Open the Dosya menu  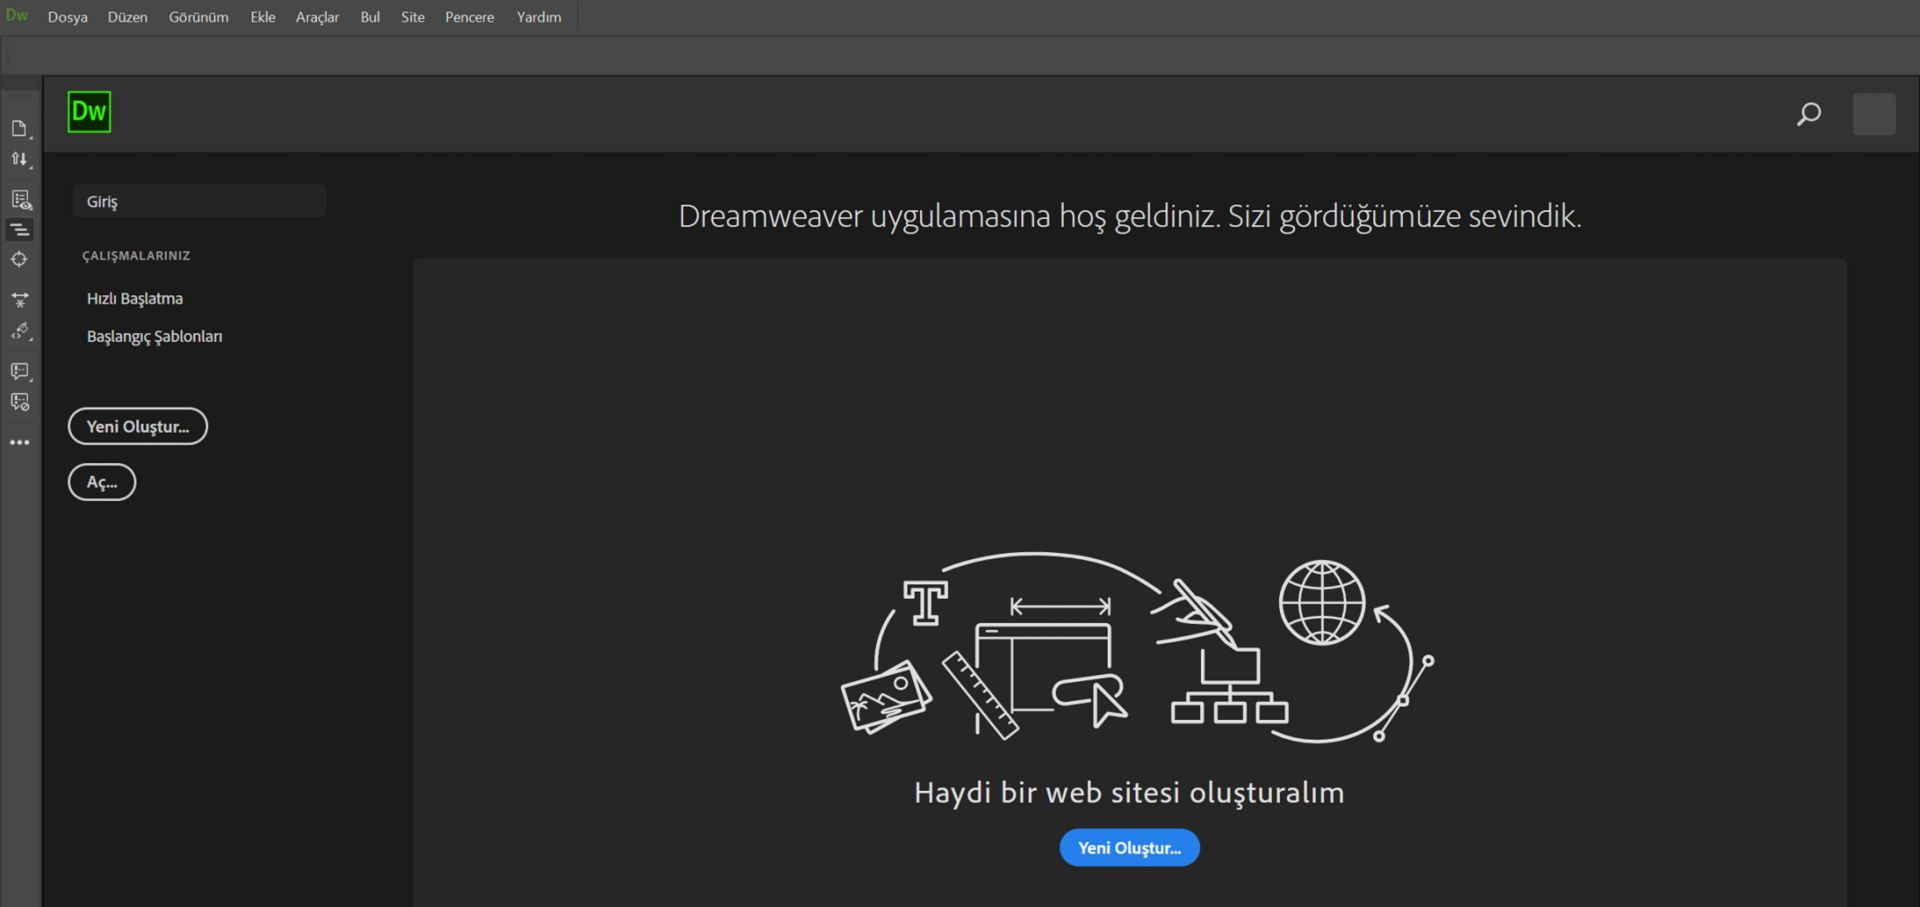pyautogui.click(x=67, y=17)
